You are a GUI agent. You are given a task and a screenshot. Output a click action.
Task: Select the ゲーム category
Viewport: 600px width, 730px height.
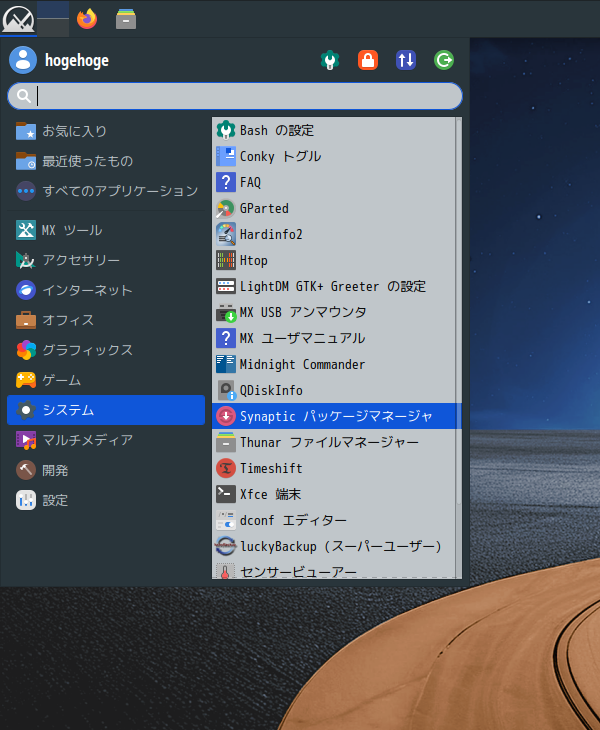point(106,380)
